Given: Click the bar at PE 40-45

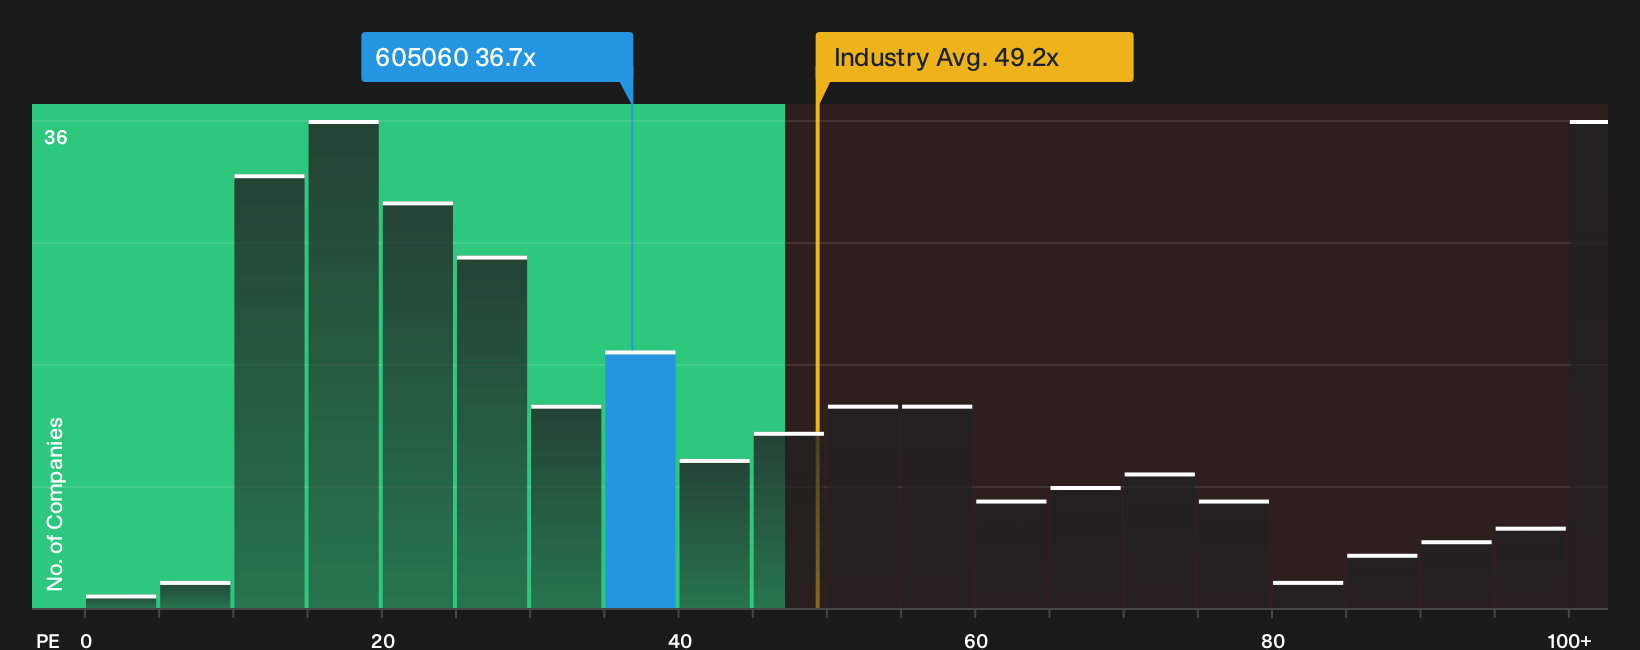Looking at the screenshot, I should tap(714, 534).
